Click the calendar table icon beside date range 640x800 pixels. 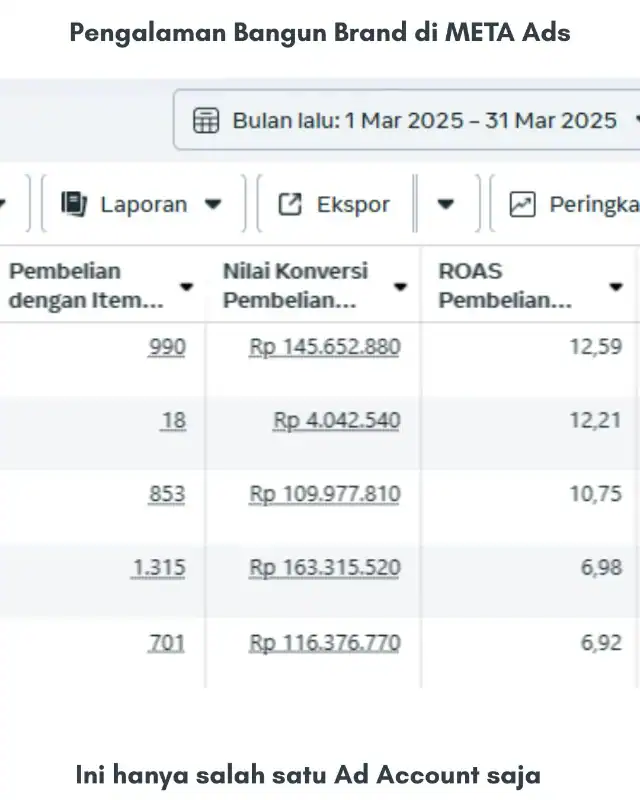[x=207, y=120]
